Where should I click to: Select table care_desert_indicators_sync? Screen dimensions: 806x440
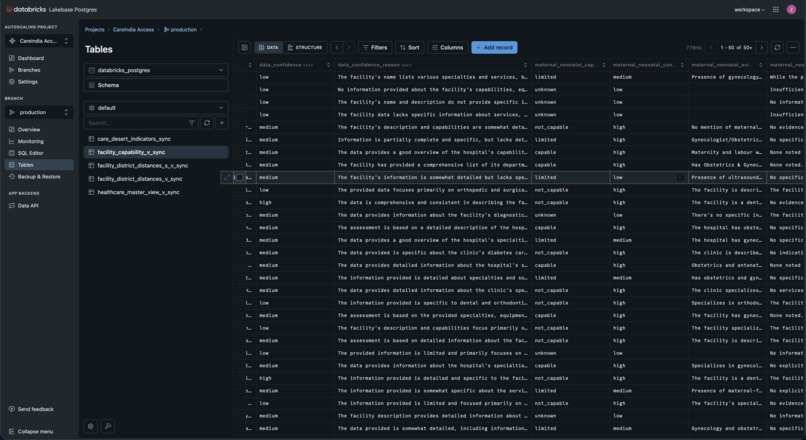click(156, 139)
